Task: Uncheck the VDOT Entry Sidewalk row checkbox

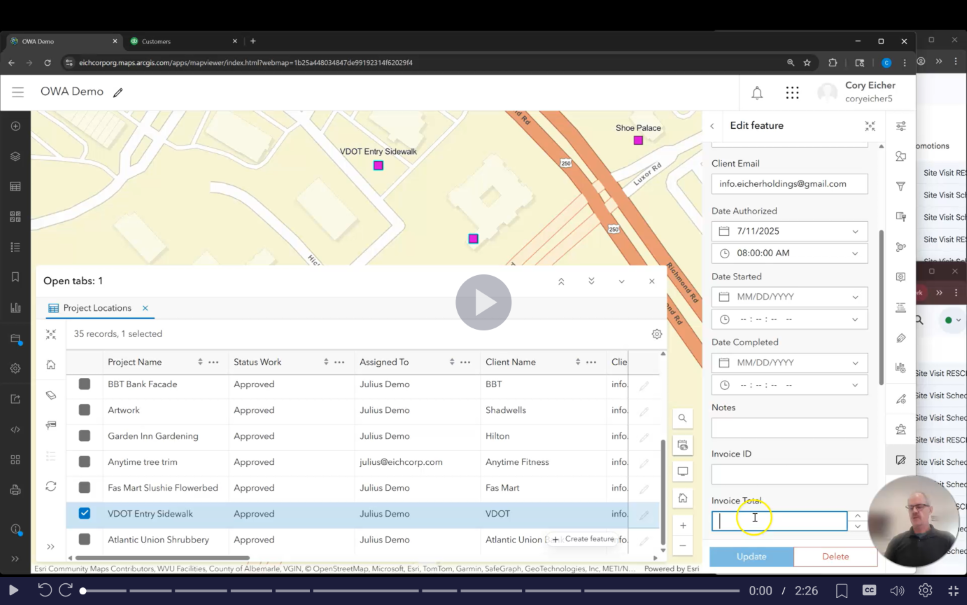Action: (x=85, y=514)
